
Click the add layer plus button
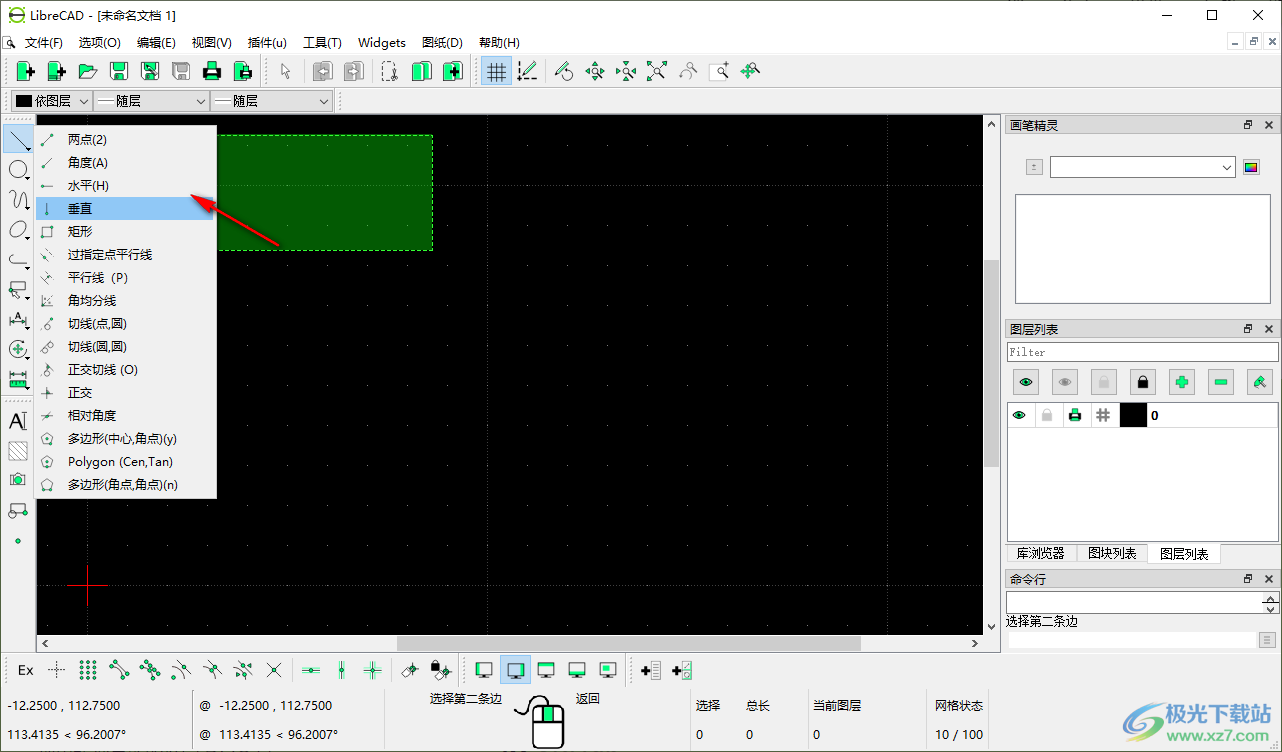[1182, 382]
